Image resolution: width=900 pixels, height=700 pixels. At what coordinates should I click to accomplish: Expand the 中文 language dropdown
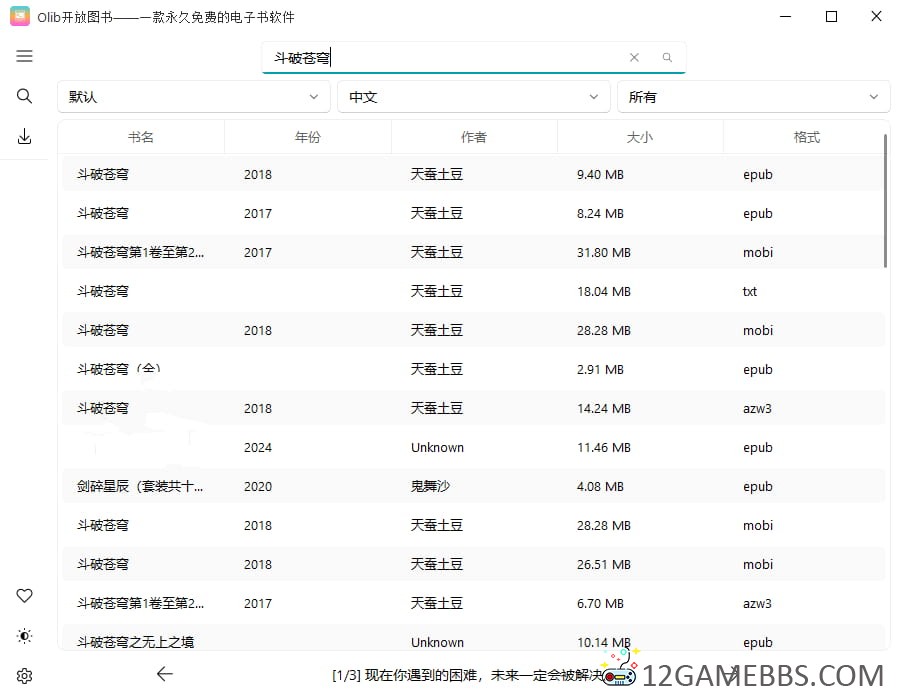click(473, 97)
